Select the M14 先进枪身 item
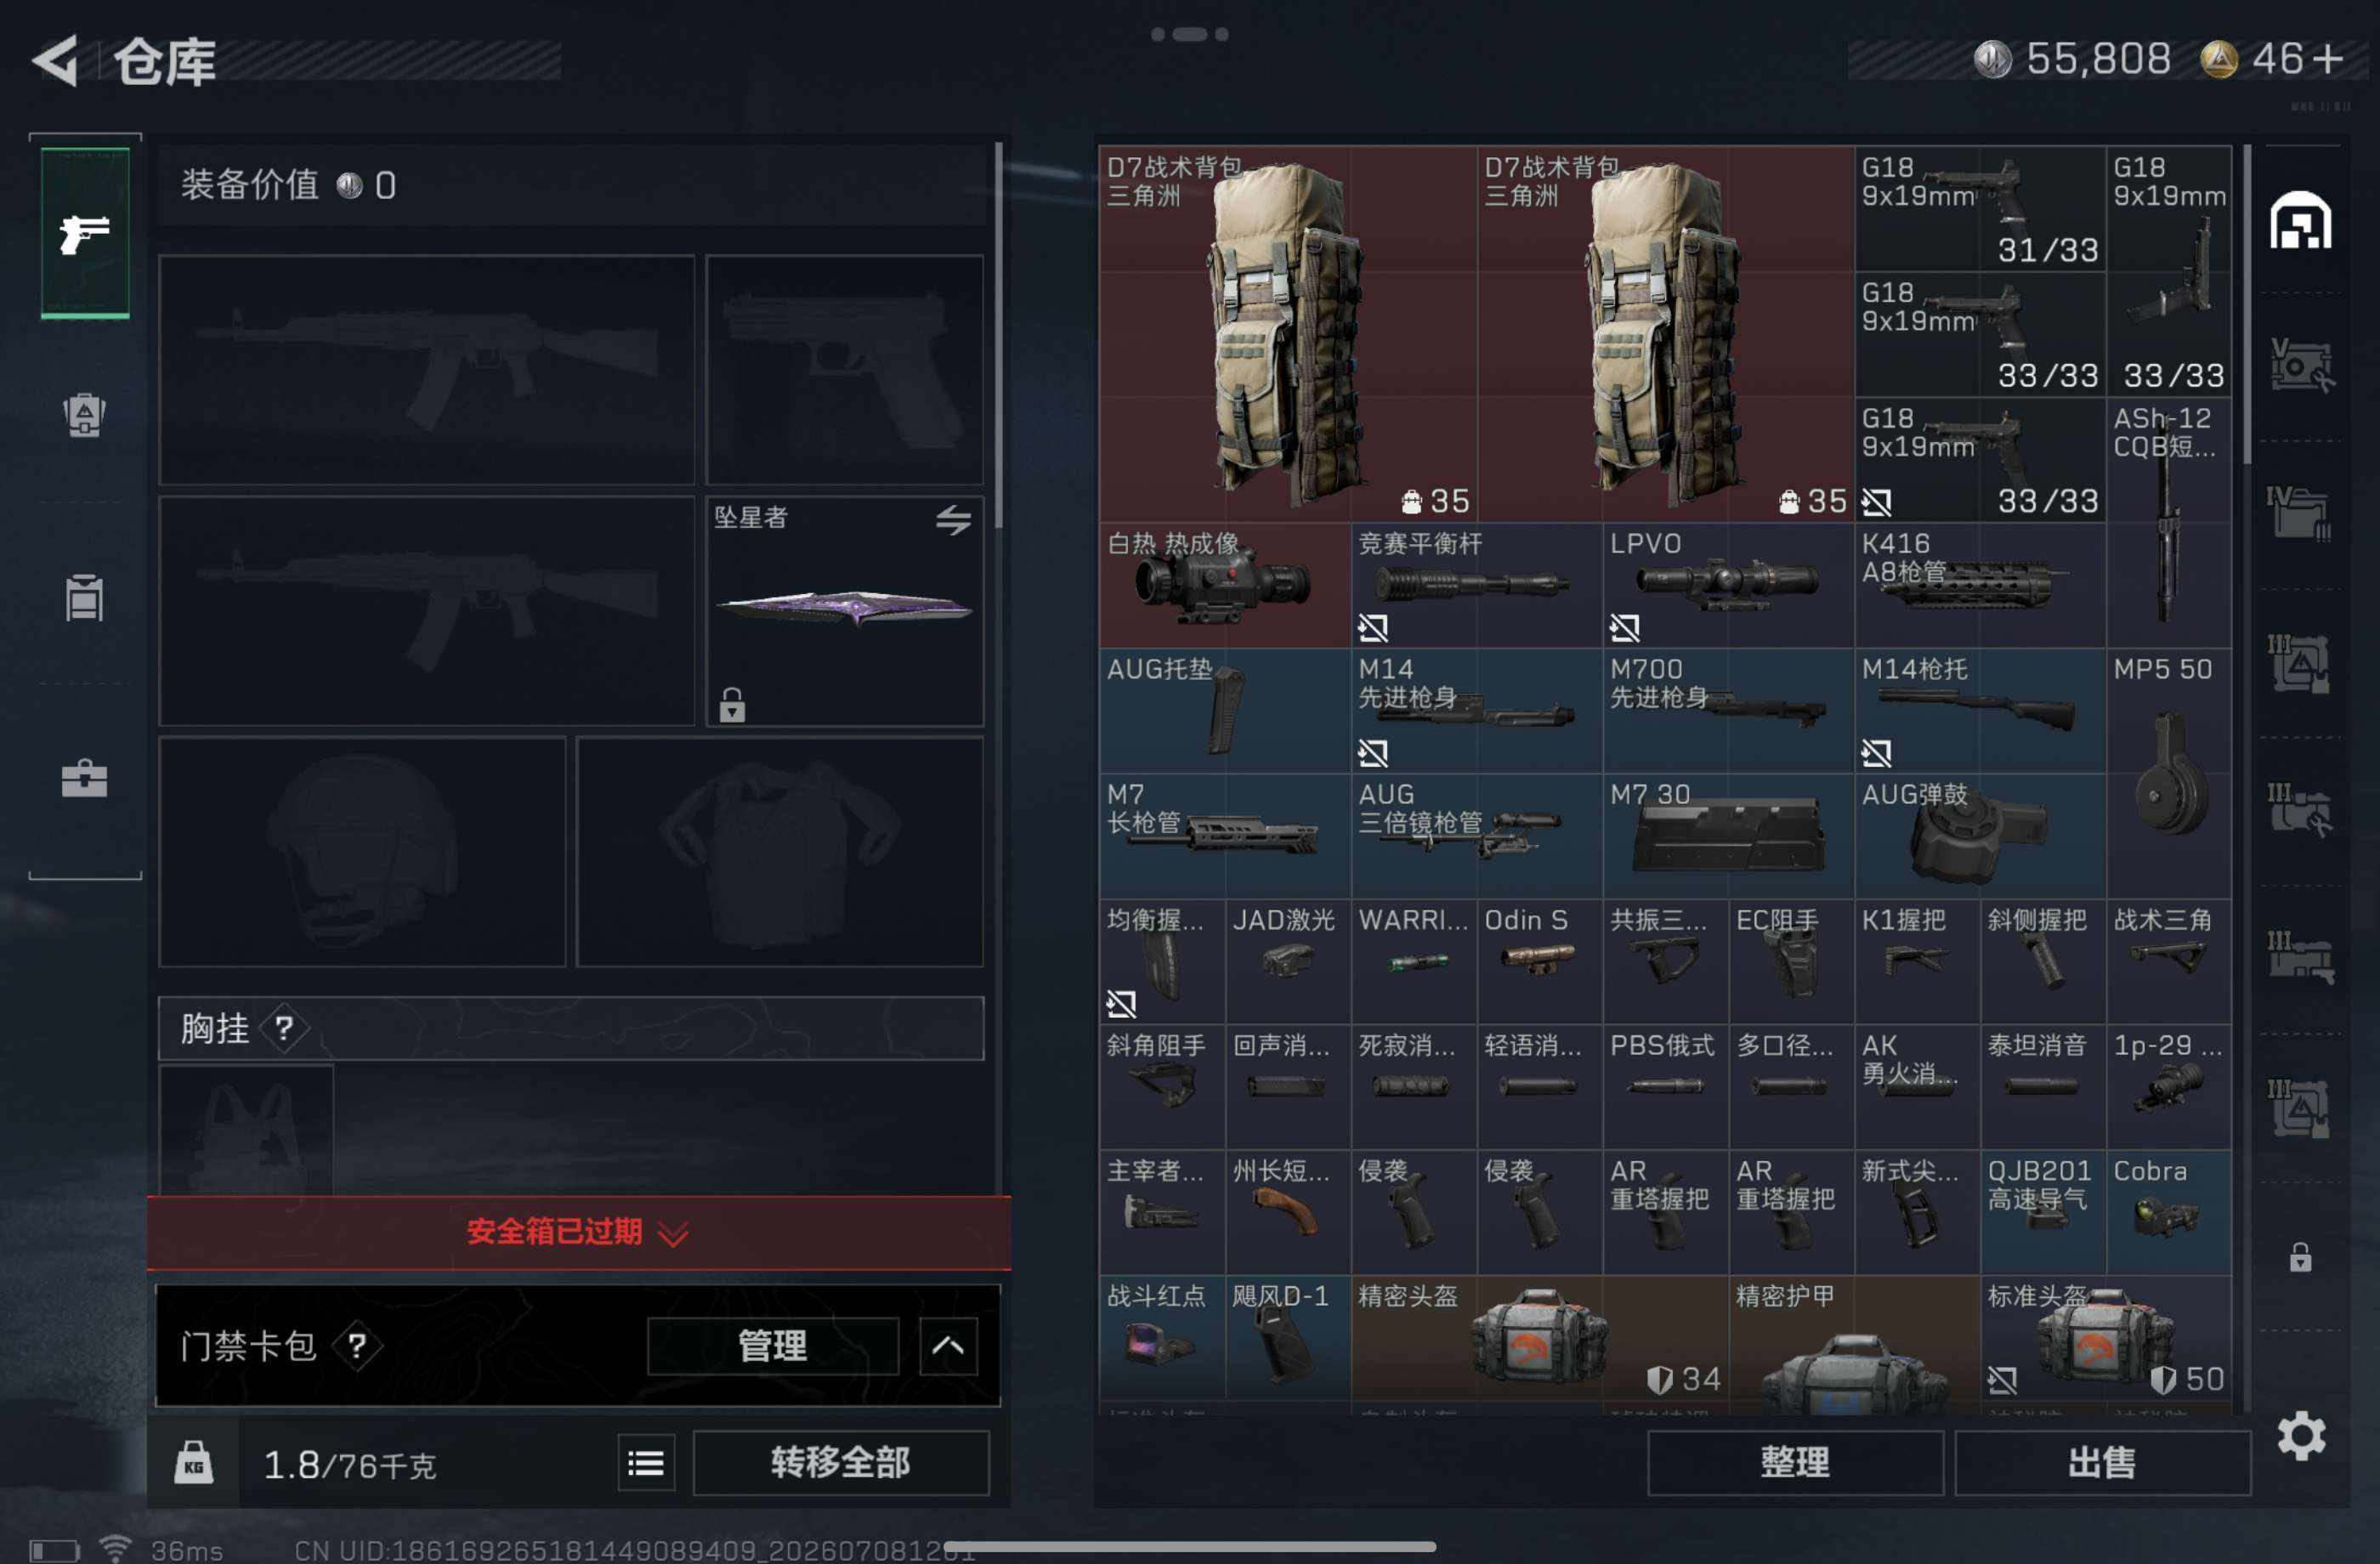This screenshot has height=1564, width=2380. click(x=1476, y=710)
